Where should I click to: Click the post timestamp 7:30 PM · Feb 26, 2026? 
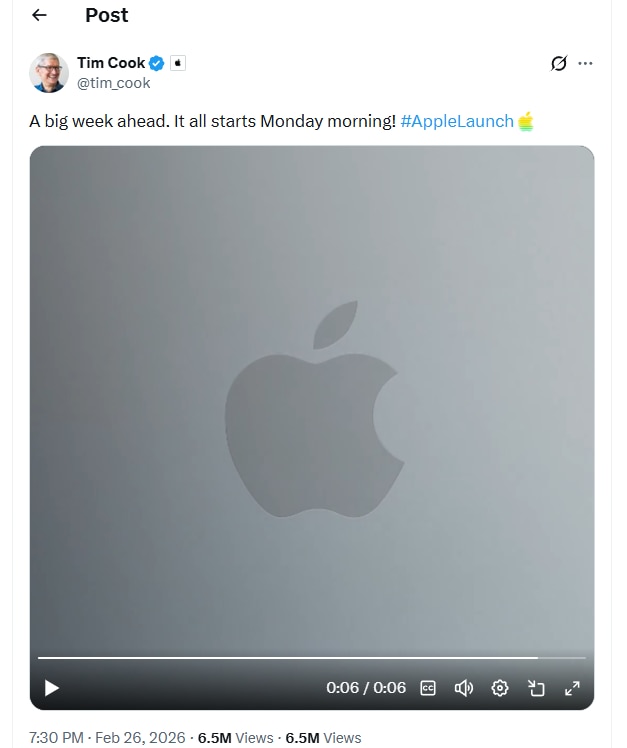tap(107, 738)
